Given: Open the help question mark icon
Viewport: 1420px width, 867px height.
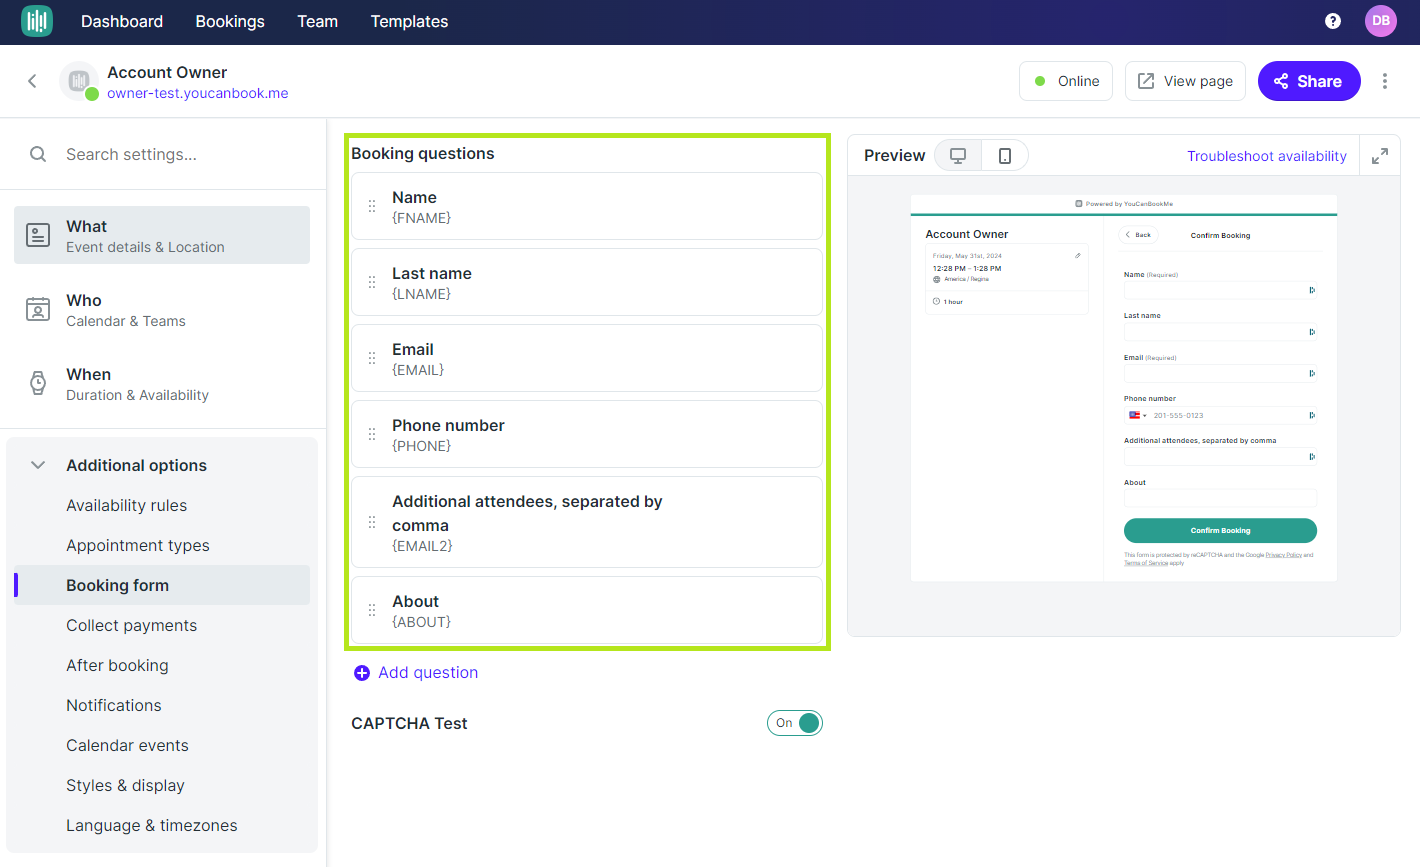Looking at the screenshot, I should click(x=1332, y=21).
